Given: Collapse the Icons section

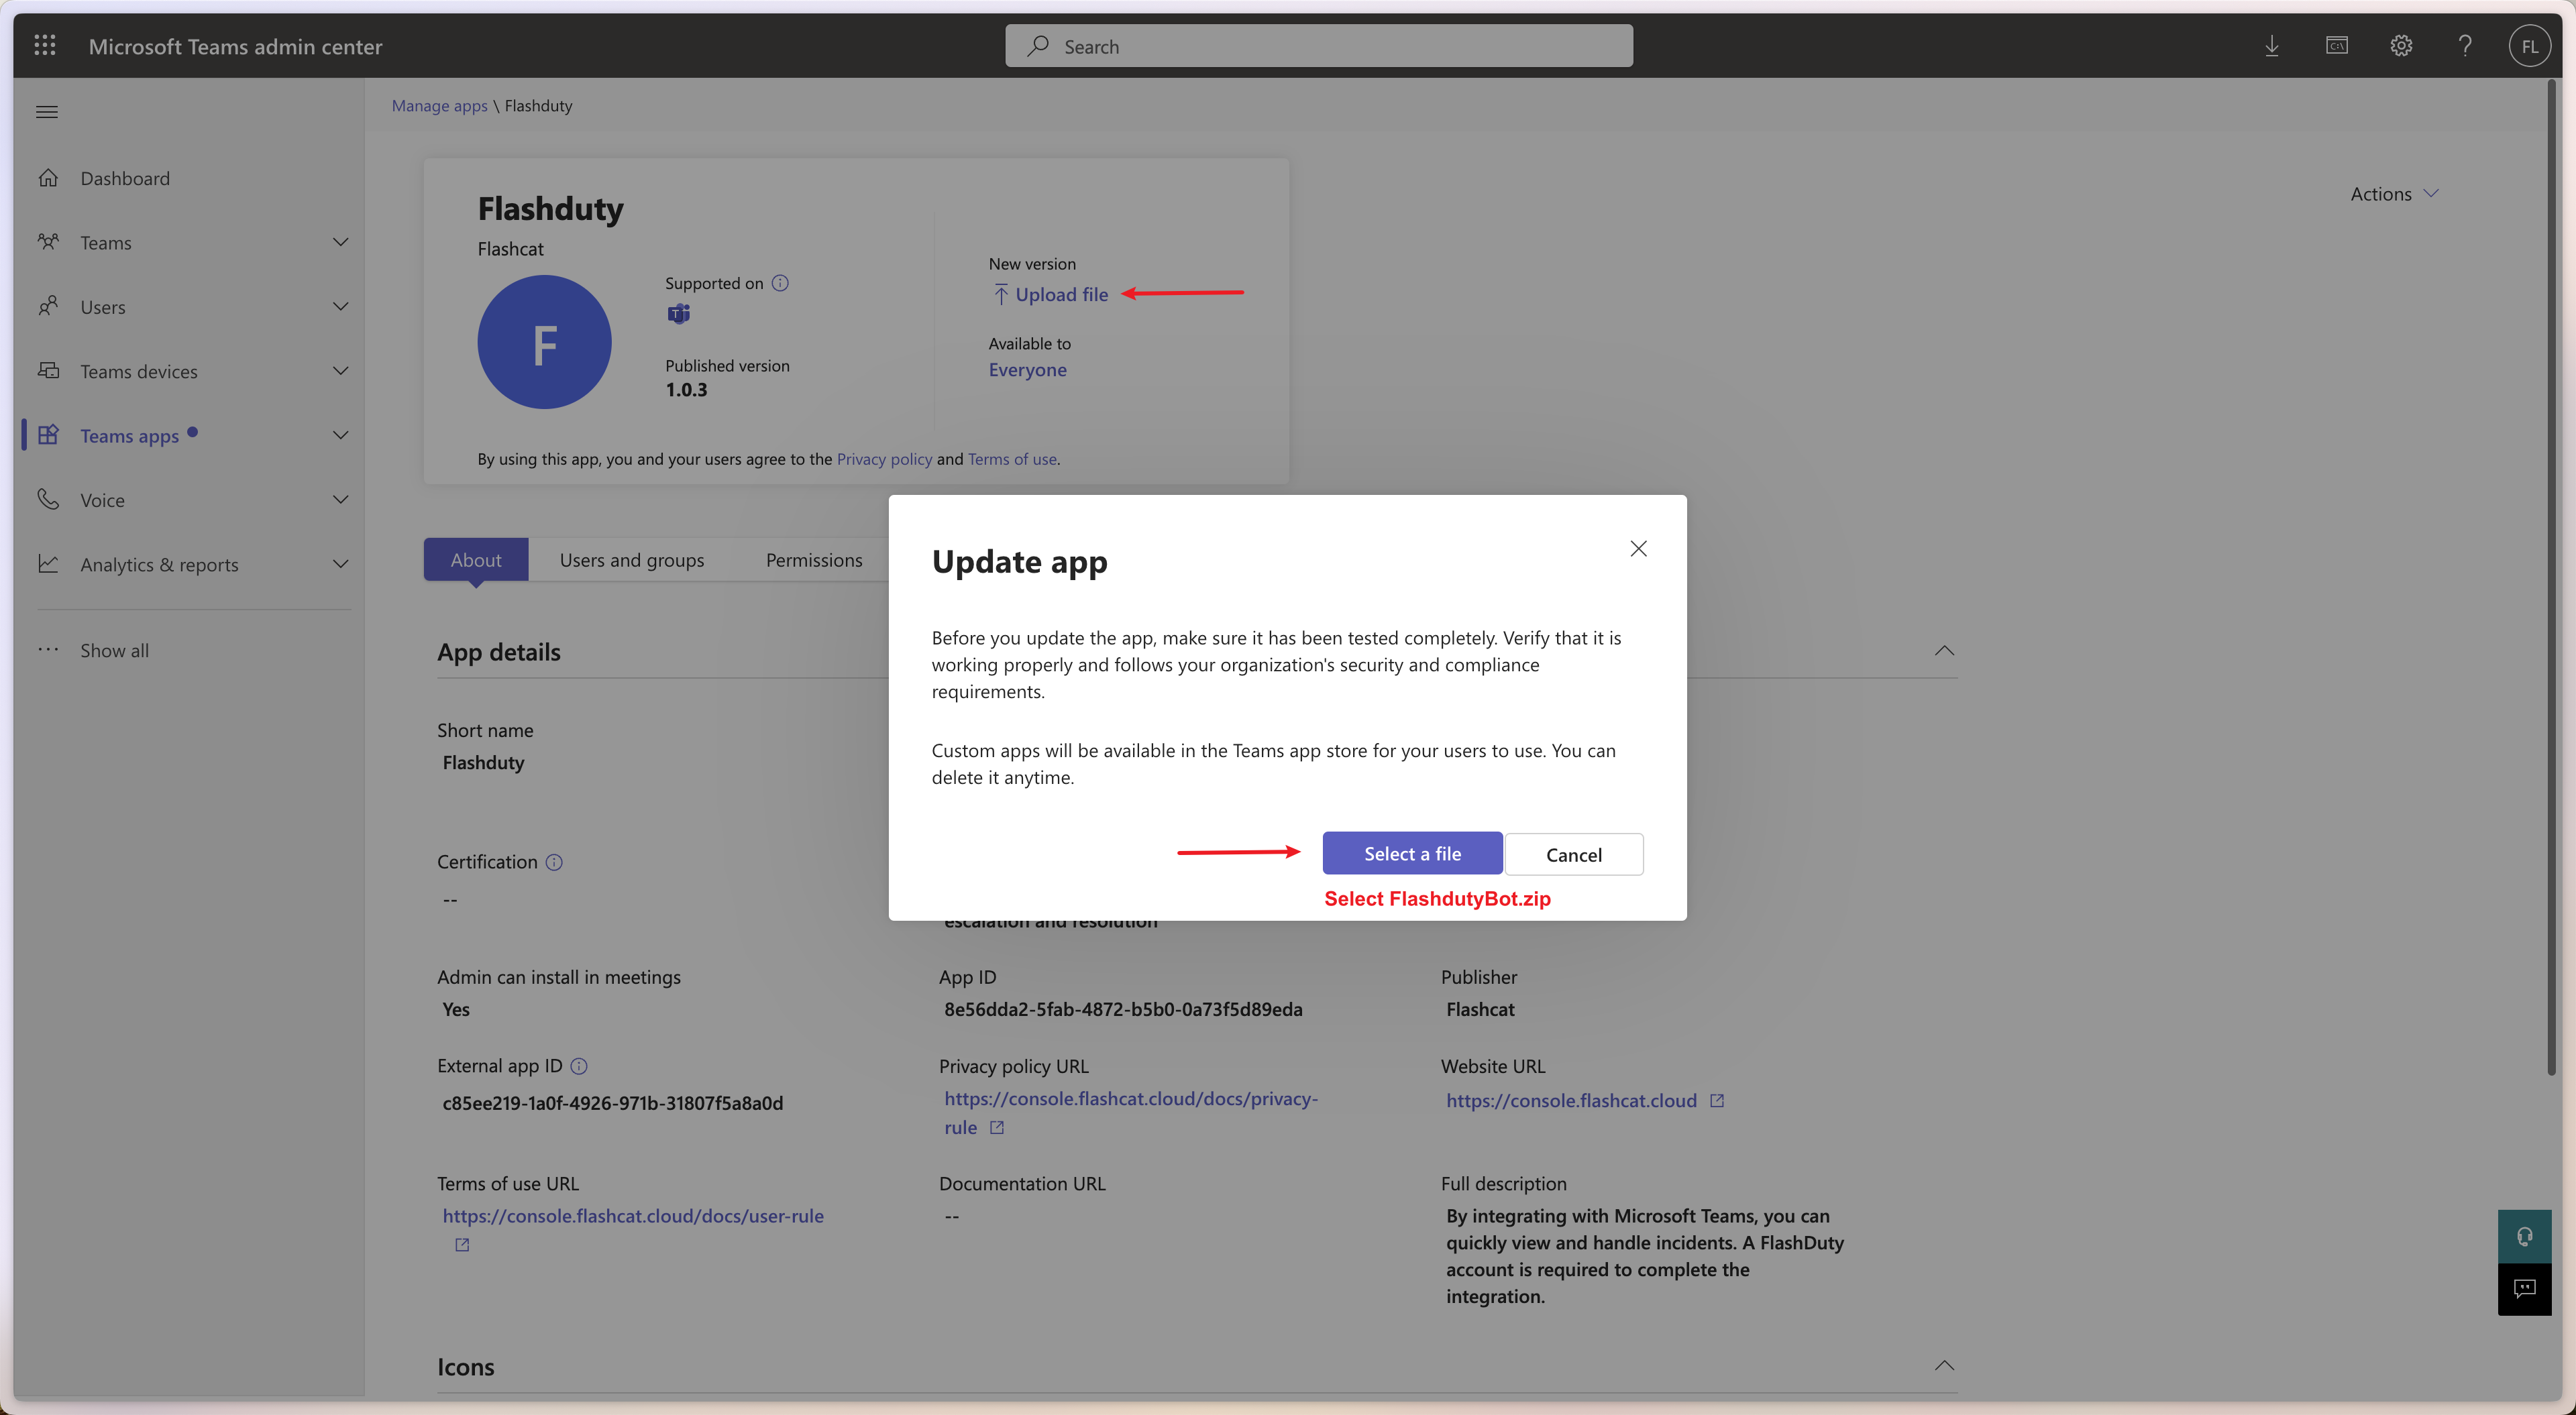Looking at the screenshot, I should coord(1944,1366).
